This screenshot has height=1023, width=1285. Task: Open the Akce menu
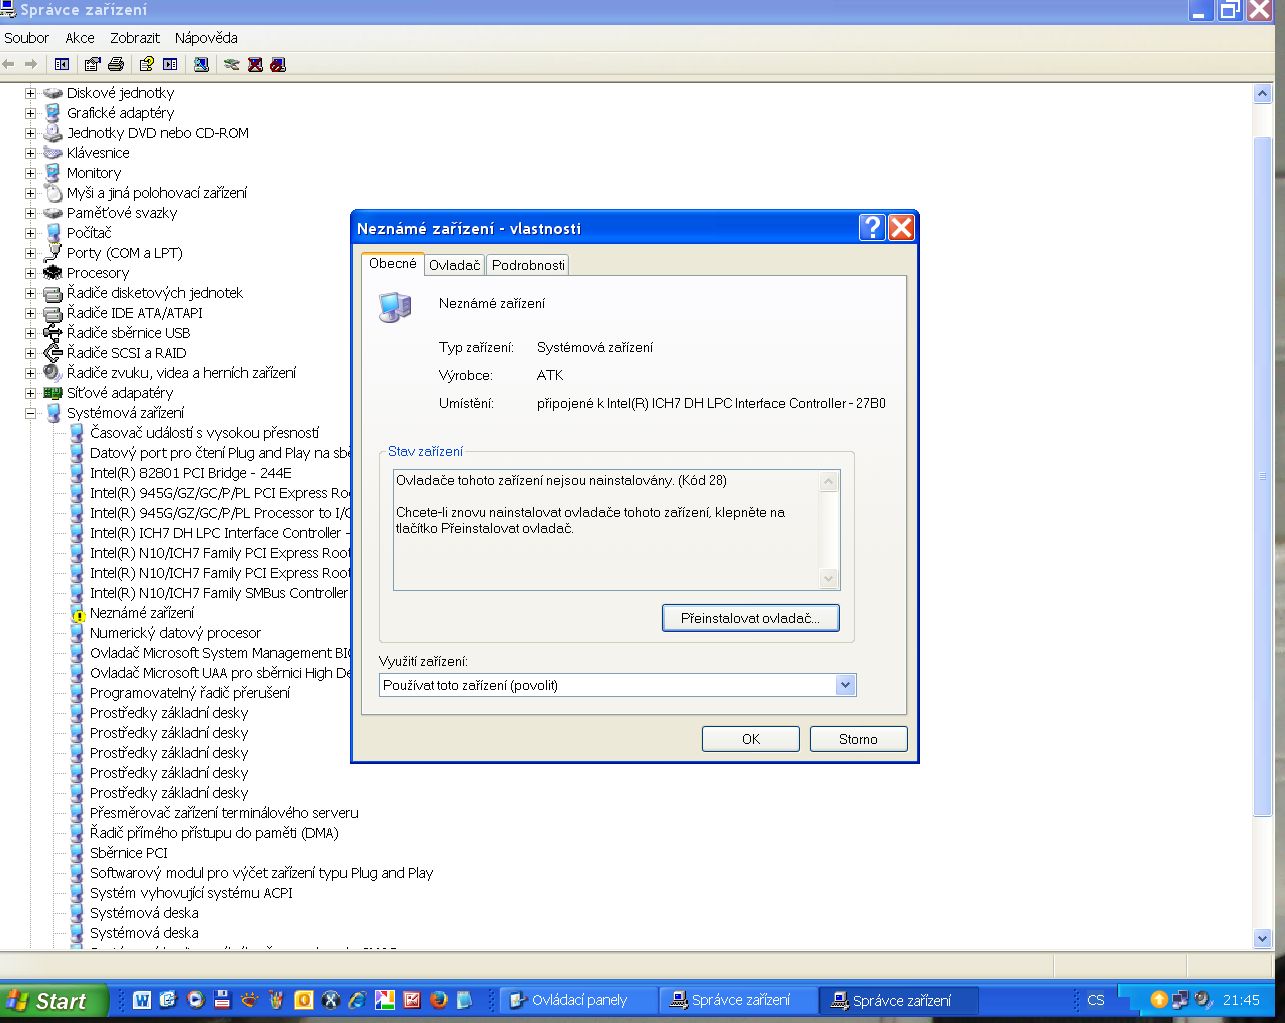pos(80,38)
